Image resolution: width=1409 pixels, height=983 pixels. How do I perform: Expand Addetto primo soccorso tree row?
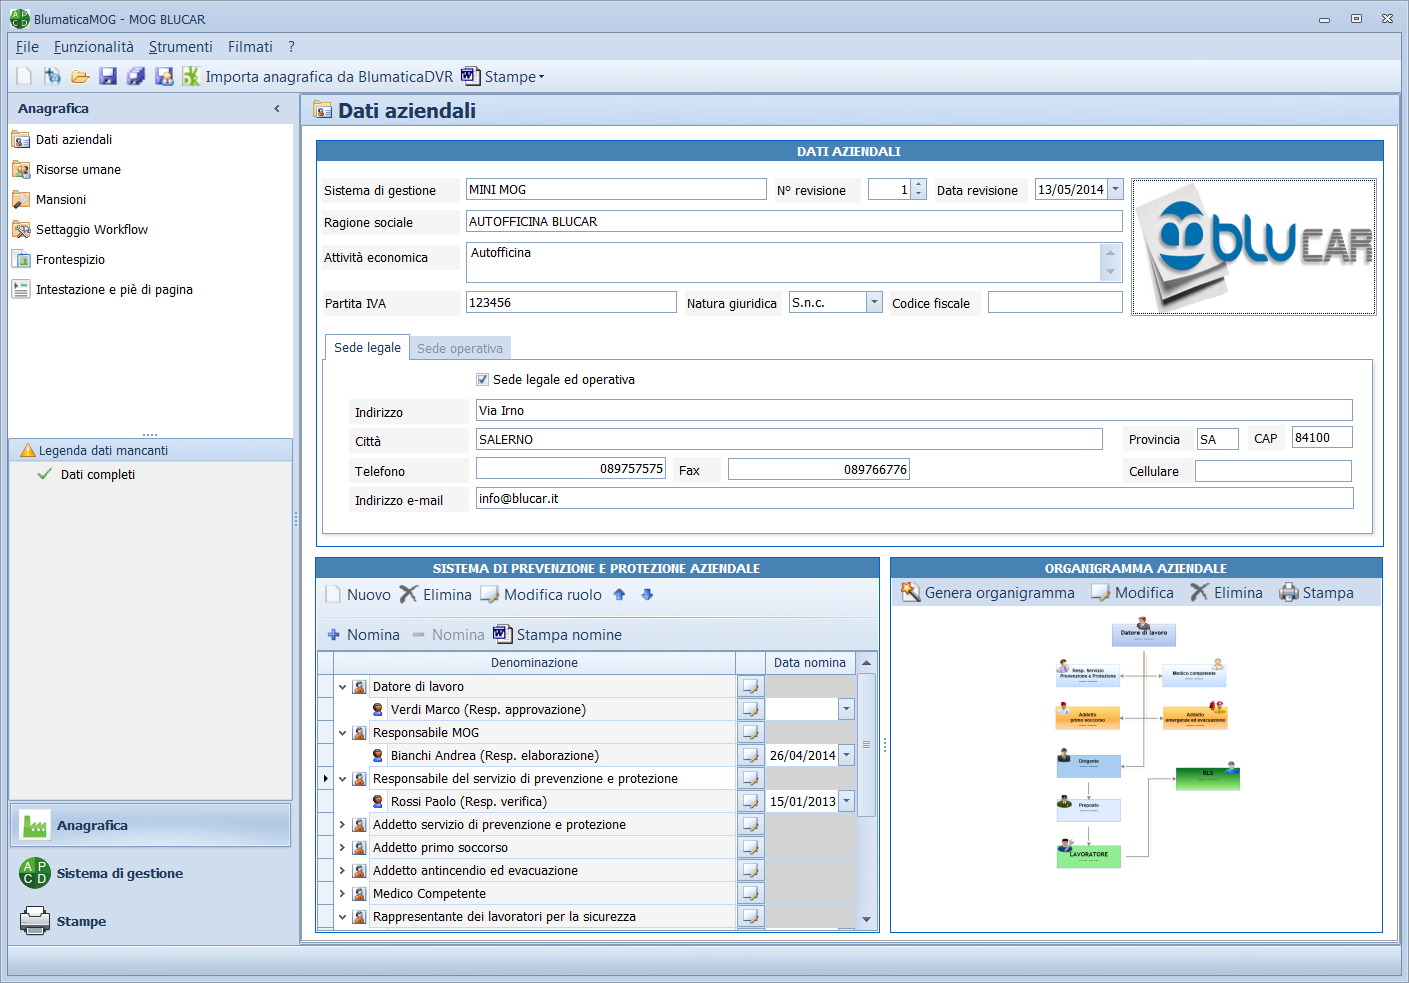(x=342, y=848)
